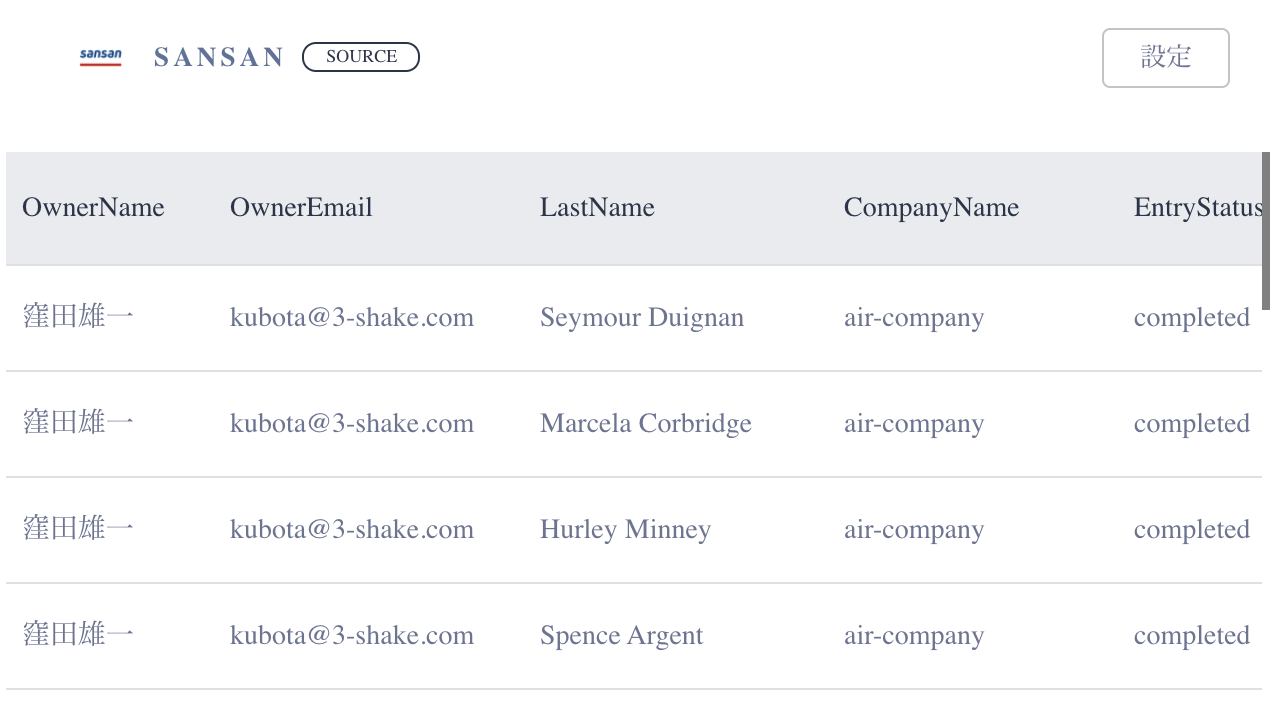Open the 設定 settings button
This screenshot has height=710, width=1270.
1165,58
